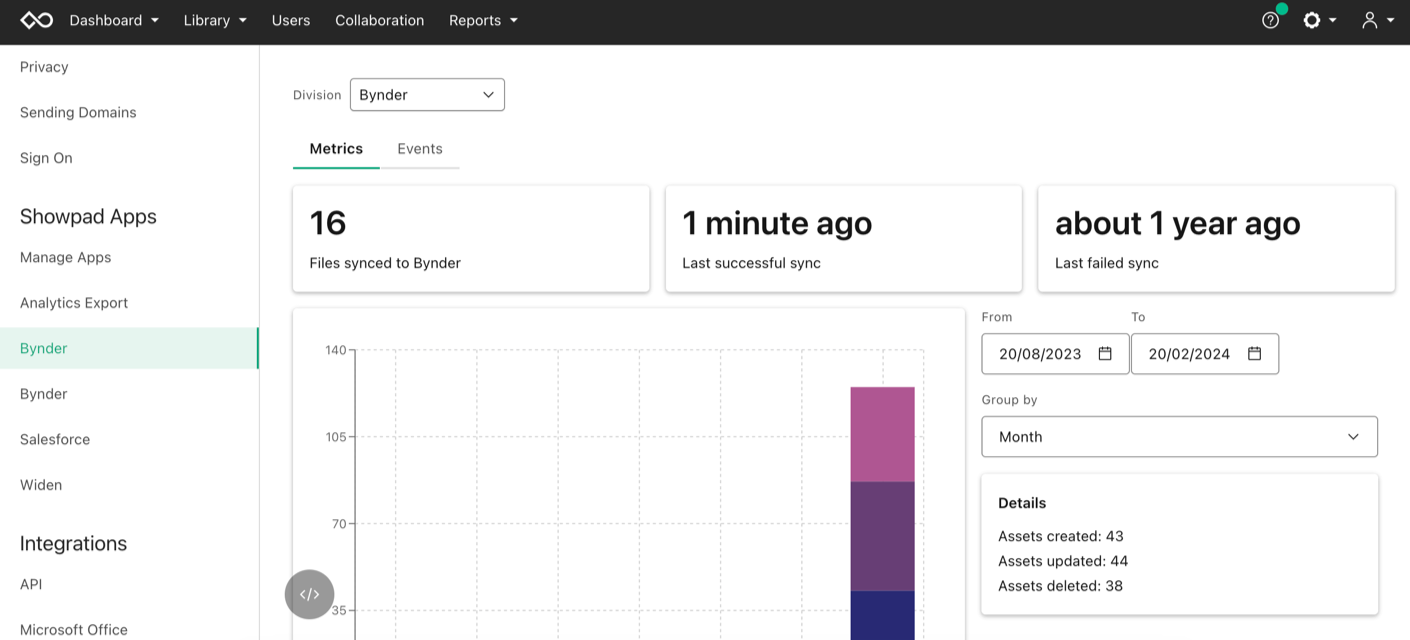Open the settings gear menu
The height and width of the screenshot is (640, 1410).
(x=1319, y=20)
